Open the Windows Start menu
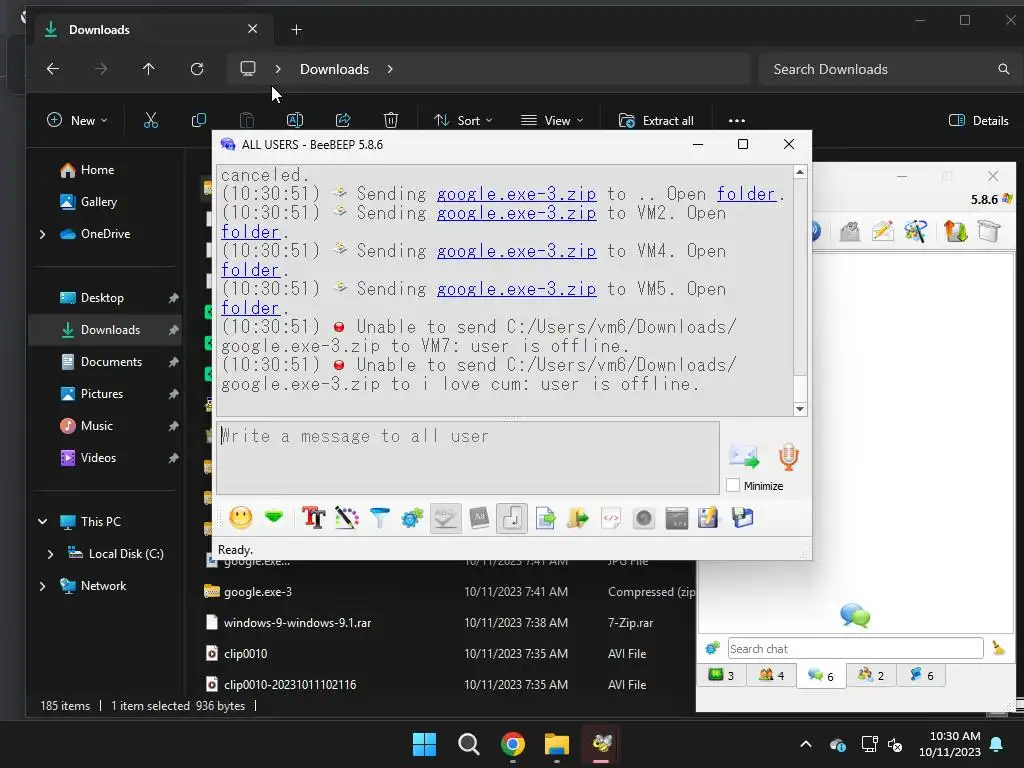Screen dimensions: 1024x768 point(424,744)
